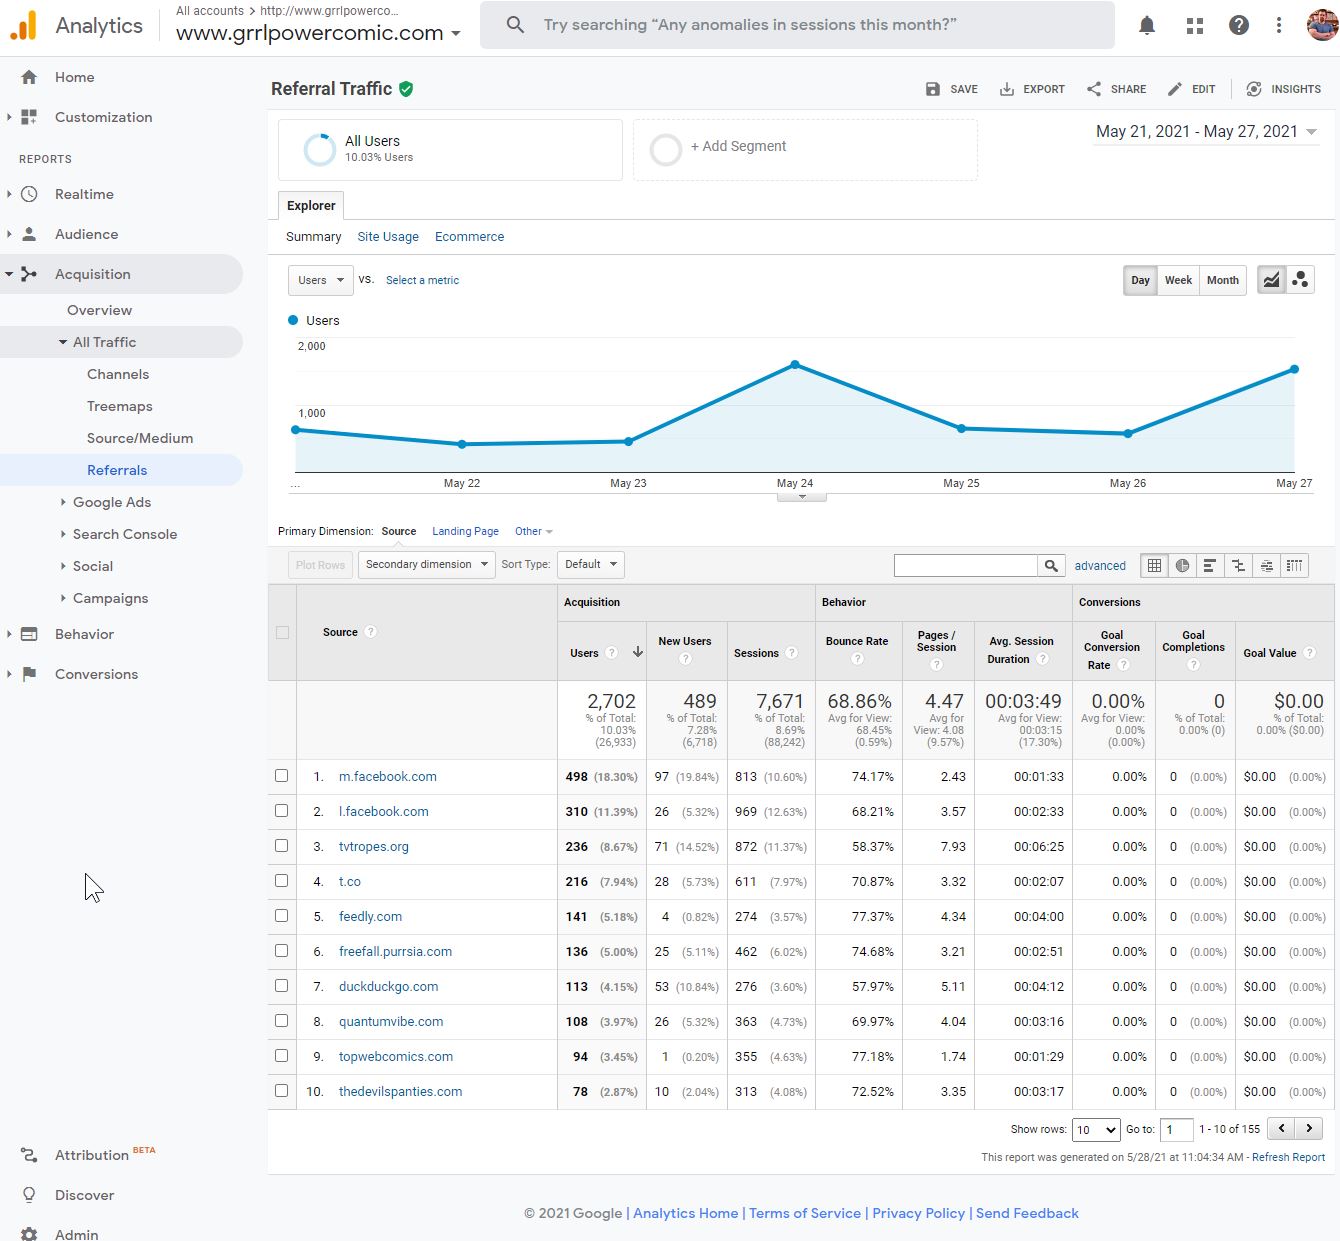Open the notifications bell
This screenshot has width=1340, height=1241.
pos(1147,26)
